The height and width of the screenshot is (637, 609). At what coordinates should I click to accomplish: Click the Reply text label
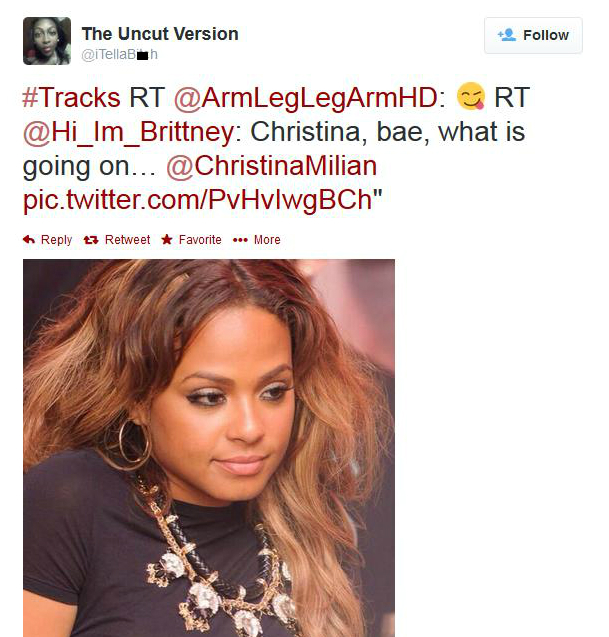click(56, 240)
